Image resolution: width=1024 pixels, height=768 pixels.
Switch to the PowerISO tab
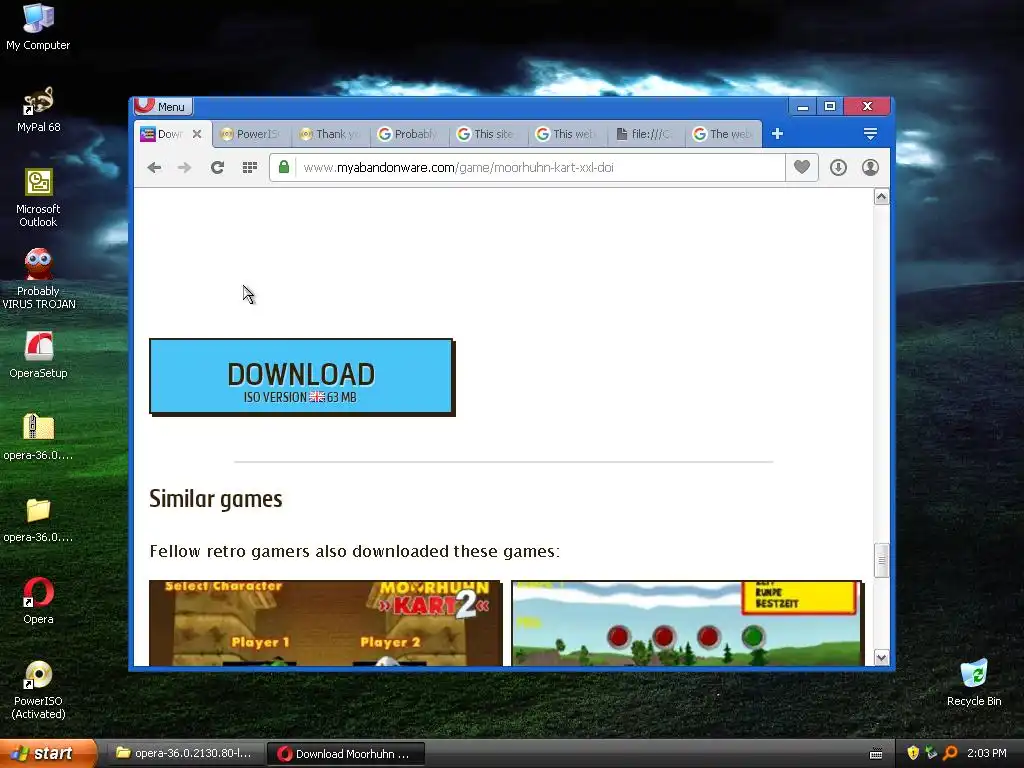[x=251, y=134]
